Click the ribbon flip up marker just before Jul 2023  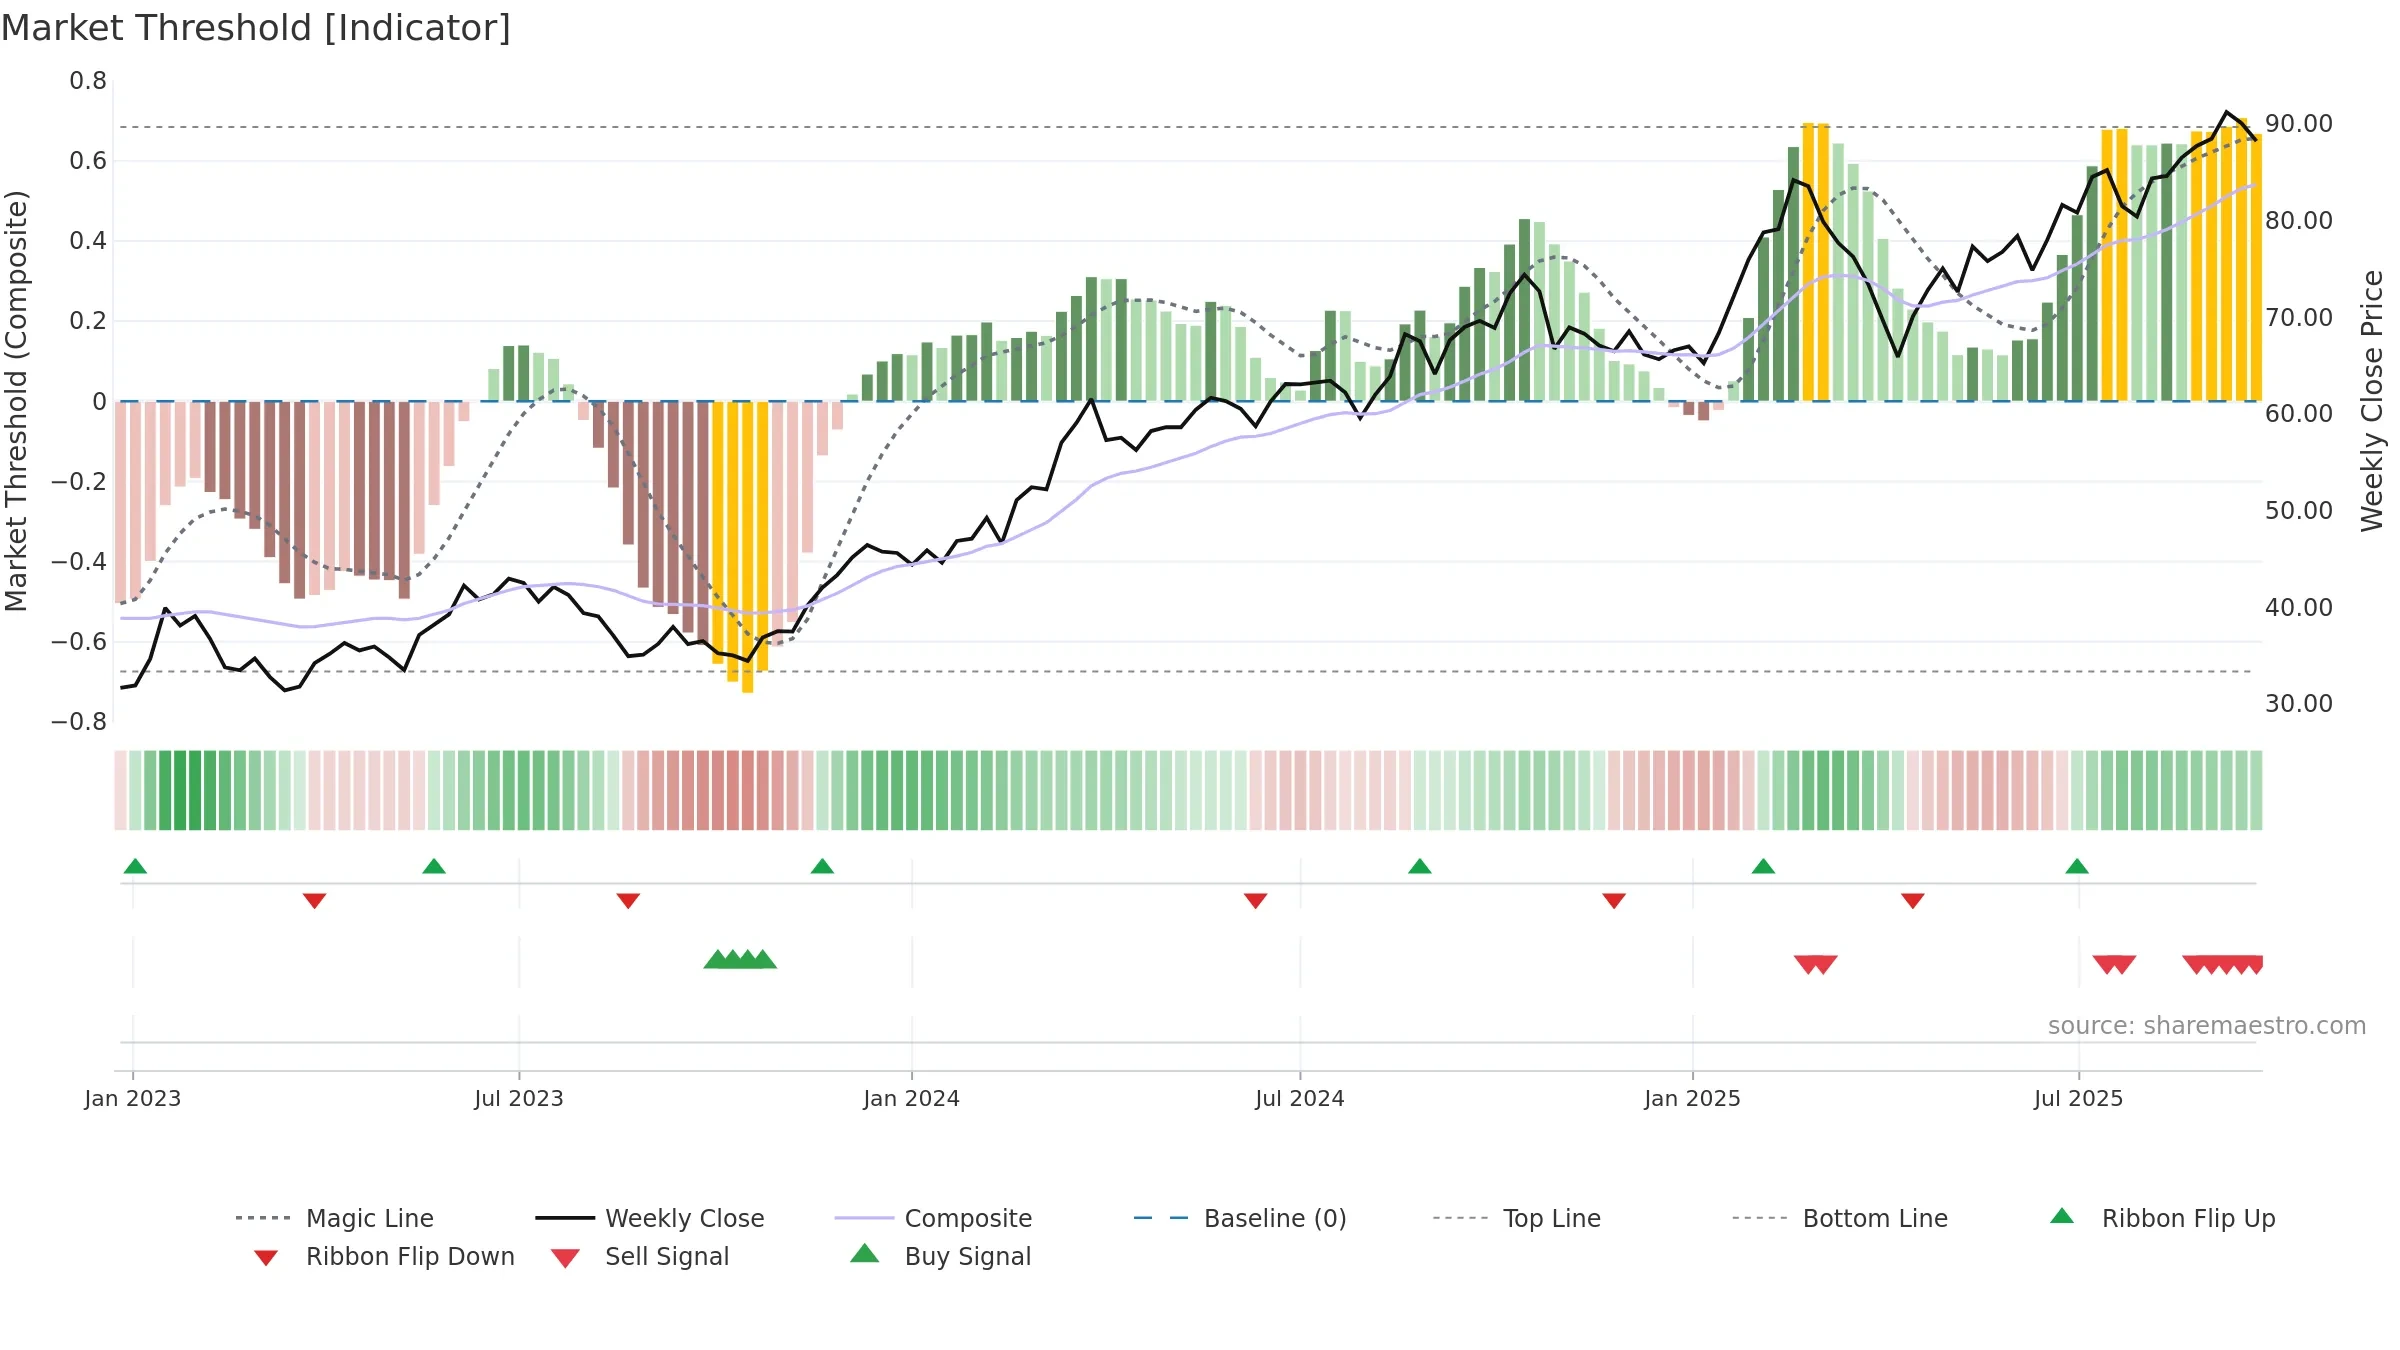point(434,866)
